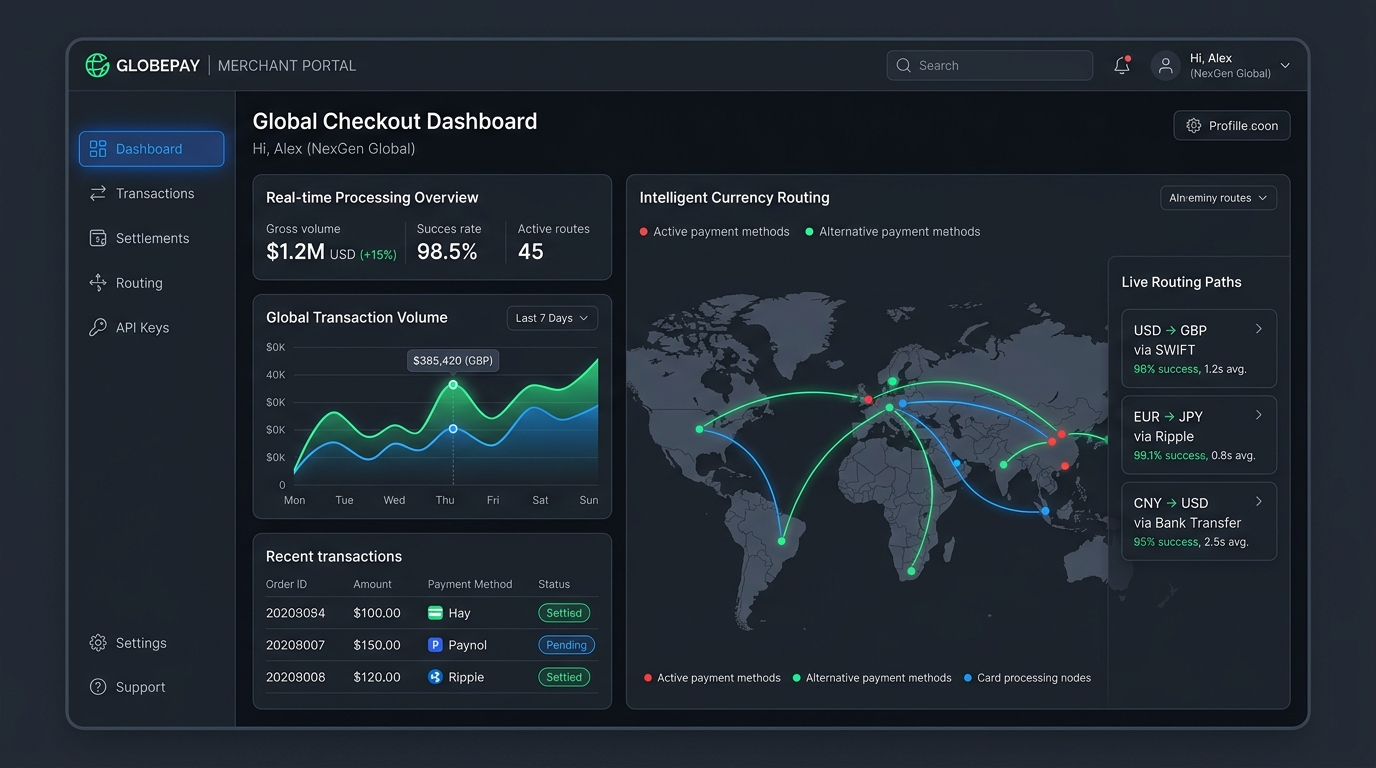Viewport: 1376px width, 768px height.
Task: Open Settings from the sidebar
Action: (x=151, y=643)
